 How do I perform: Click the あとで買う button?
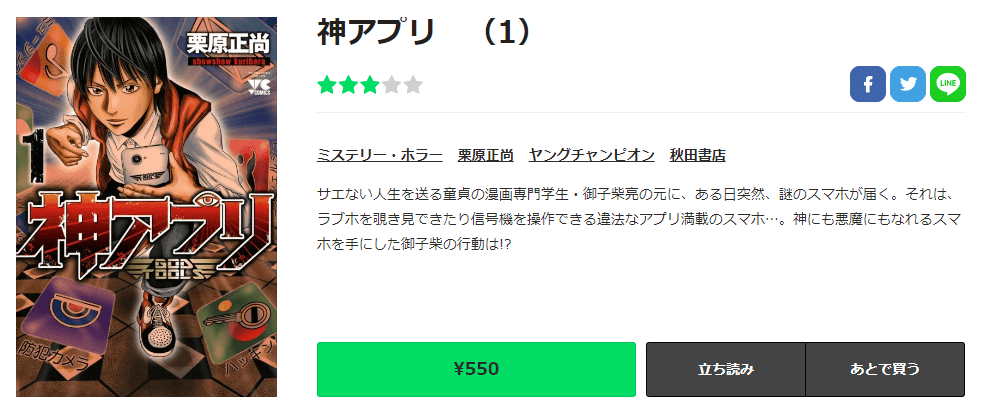tap(885, 369)
